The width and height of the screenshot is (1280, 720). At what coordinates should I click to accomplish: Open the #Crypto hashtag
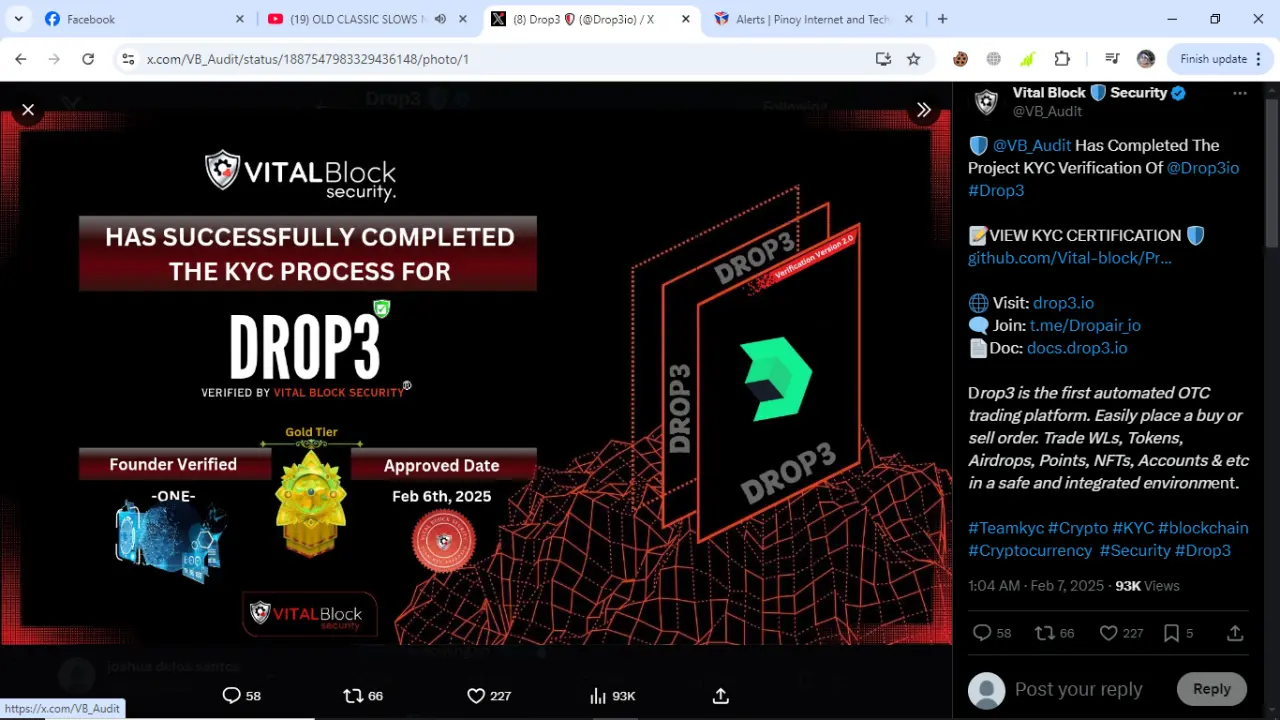1078,528
